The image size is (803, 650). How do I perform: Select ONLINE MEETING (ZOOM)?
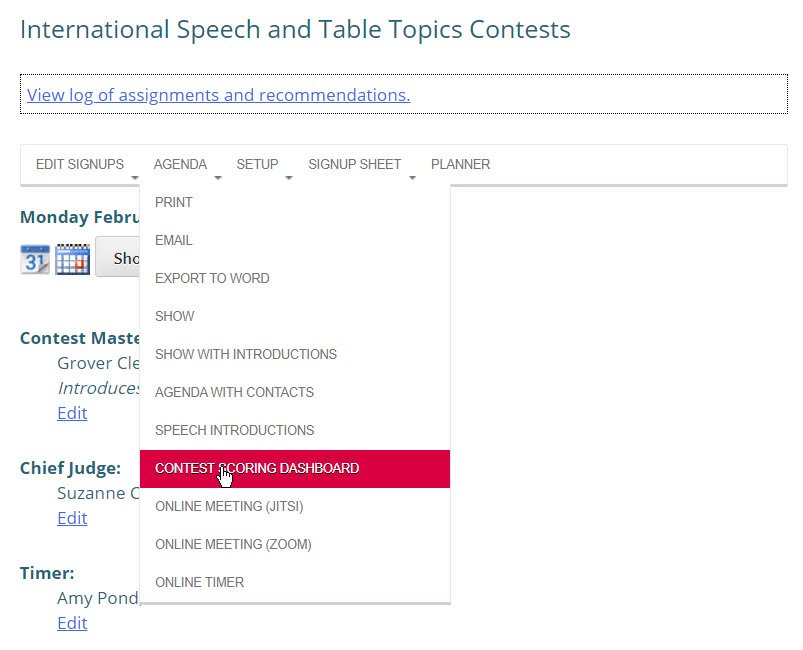coord(233,544)
